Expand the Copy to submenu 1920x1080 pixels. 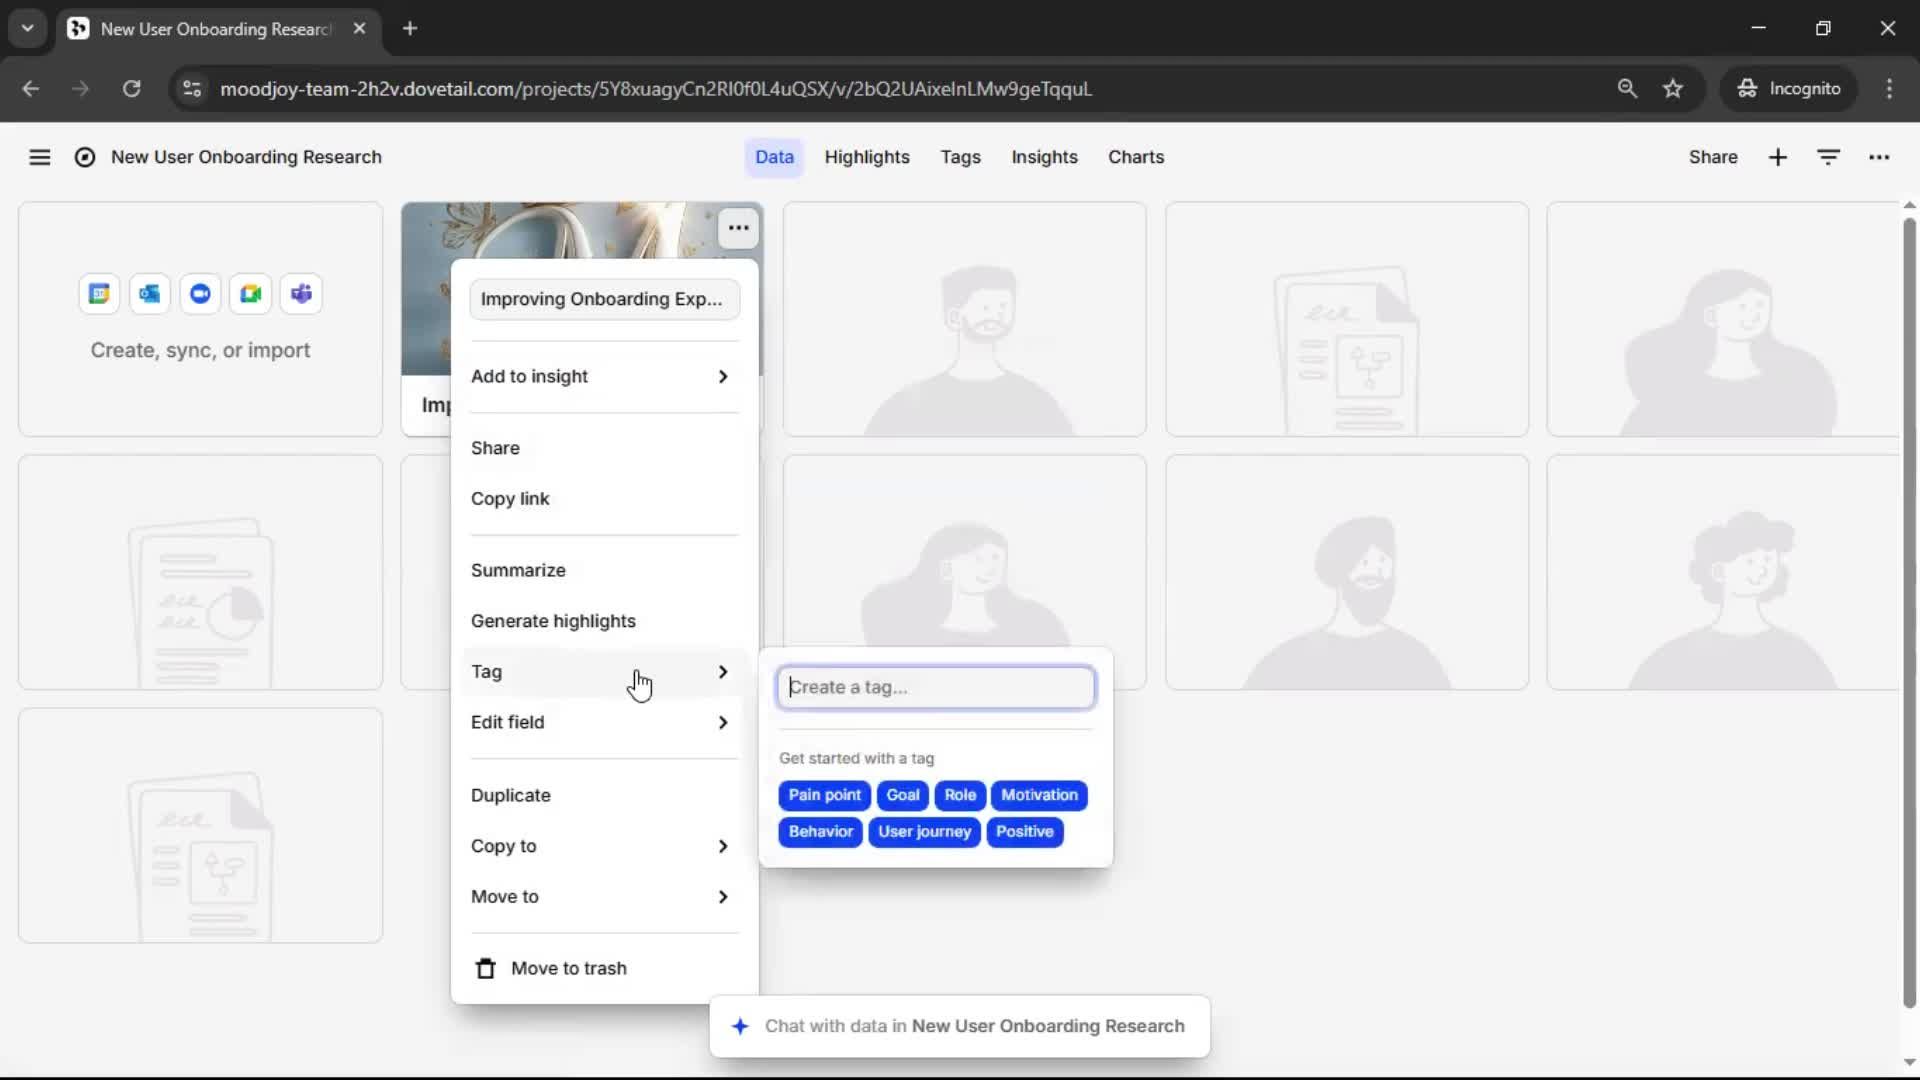600,846
